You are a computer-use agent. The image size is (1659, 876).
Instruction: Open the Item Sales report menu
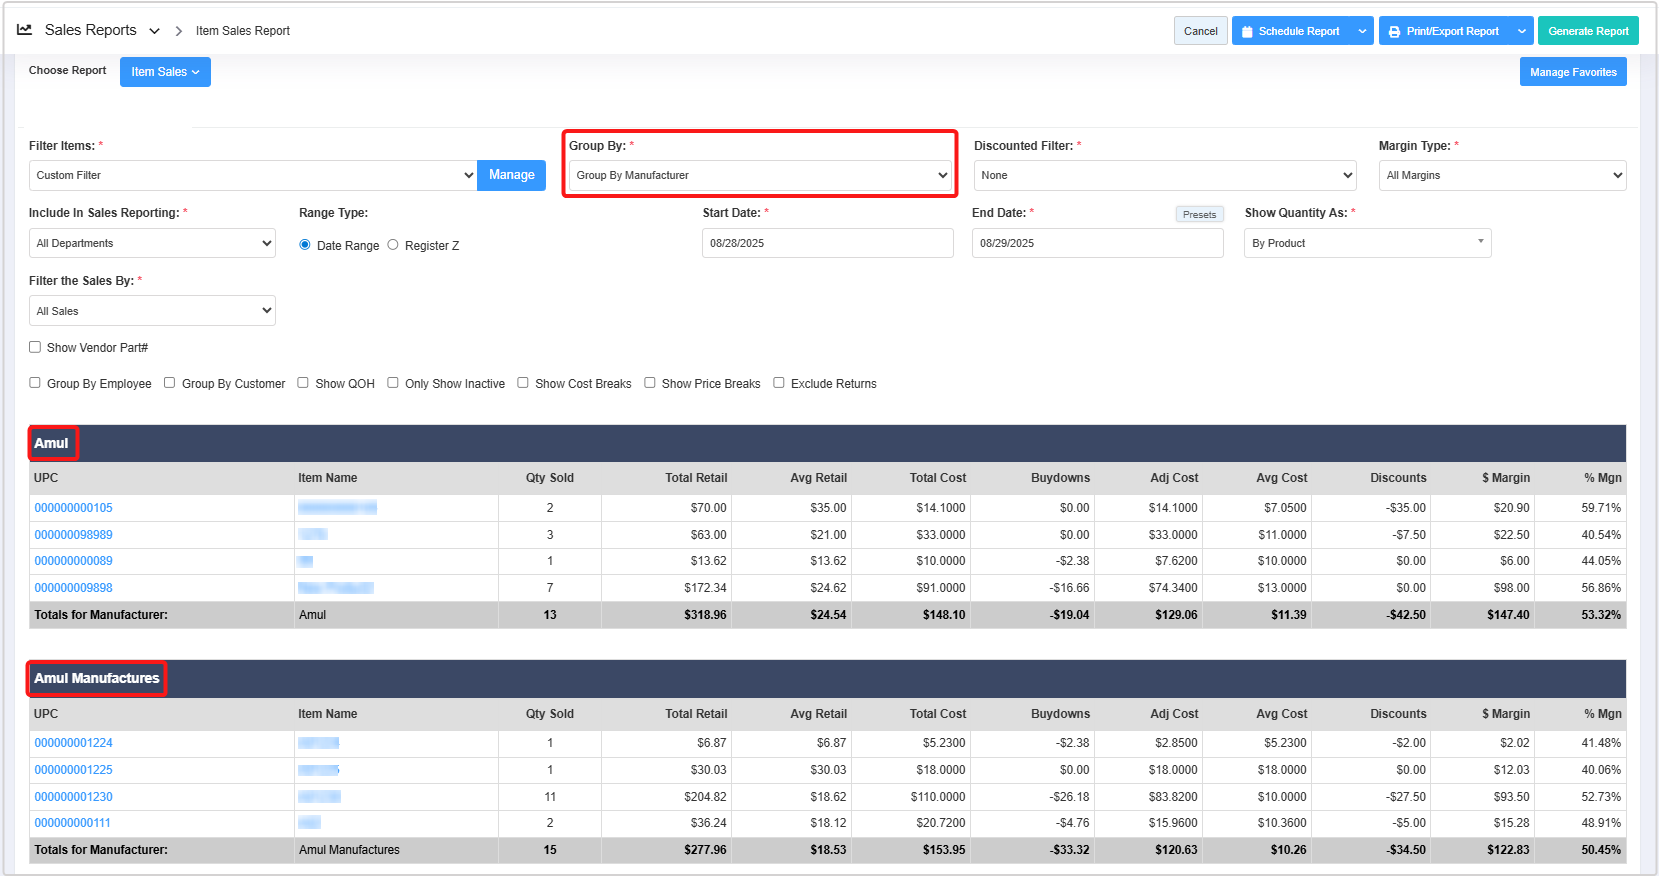point(165,72)
